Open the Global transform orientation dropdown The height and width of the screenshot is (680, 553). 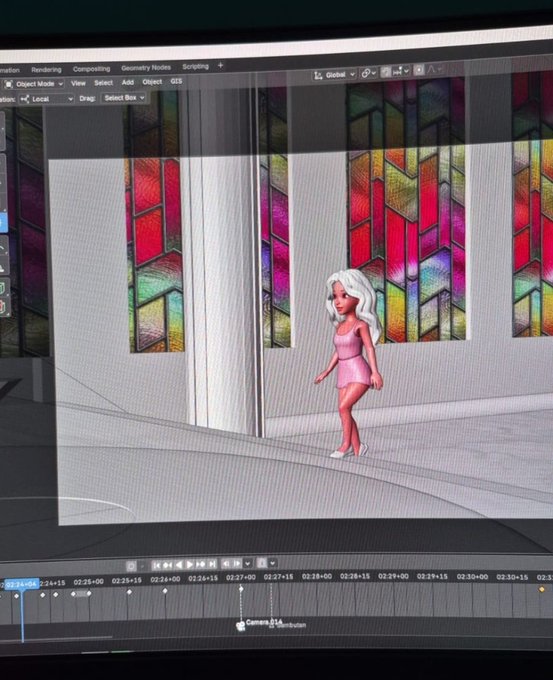pos(334,75)
